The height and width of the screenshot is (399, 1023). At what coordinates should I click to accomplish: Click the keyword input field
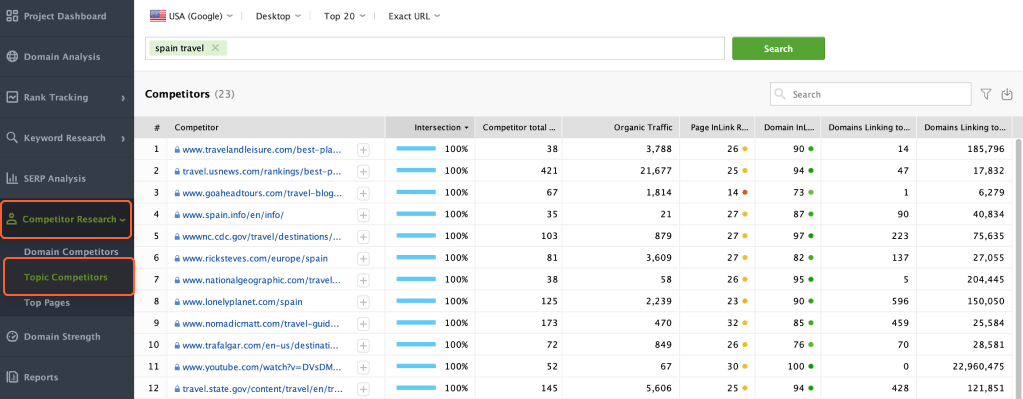coord(435,48)
